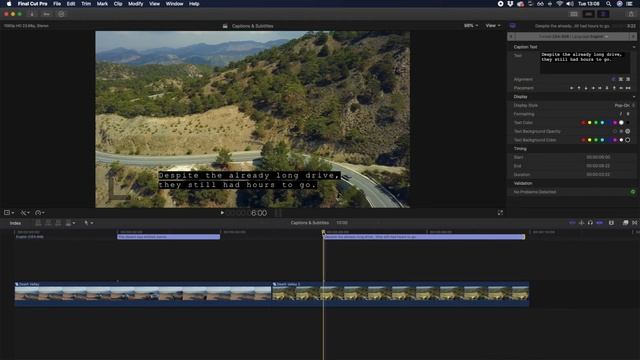Image resolution: width=640 pixels, height=360 pixels.
Task: Select leftmost Text Background Opacity option
Action: pyautogui.click(x=615, y=131)
